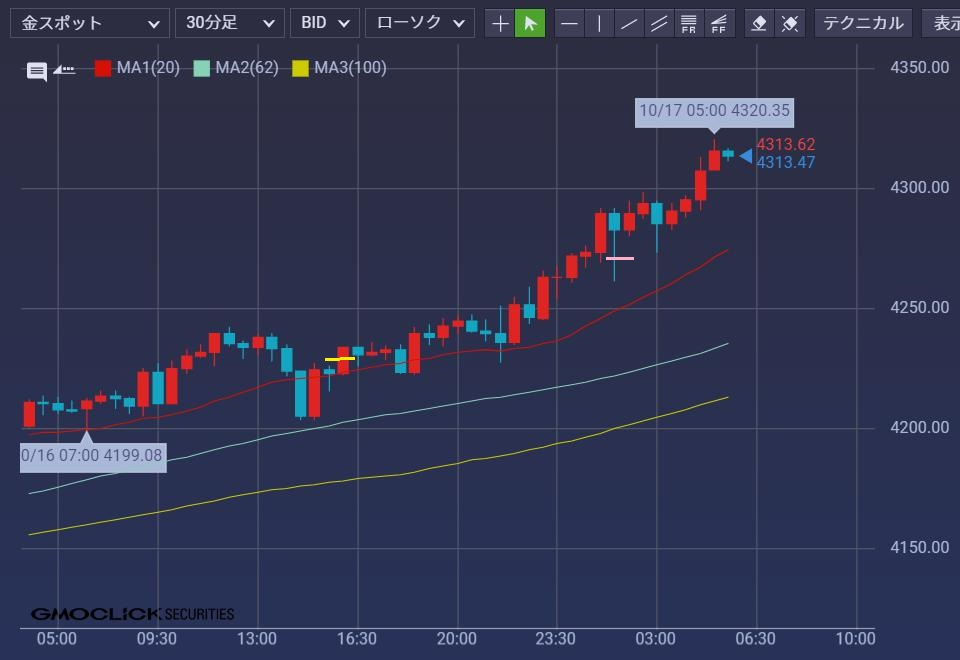The width and height of the screenshot is (960, 660).
Task: Activate the green arrow pointer tool
Action: pyautogui.click(x=530, y=23)
